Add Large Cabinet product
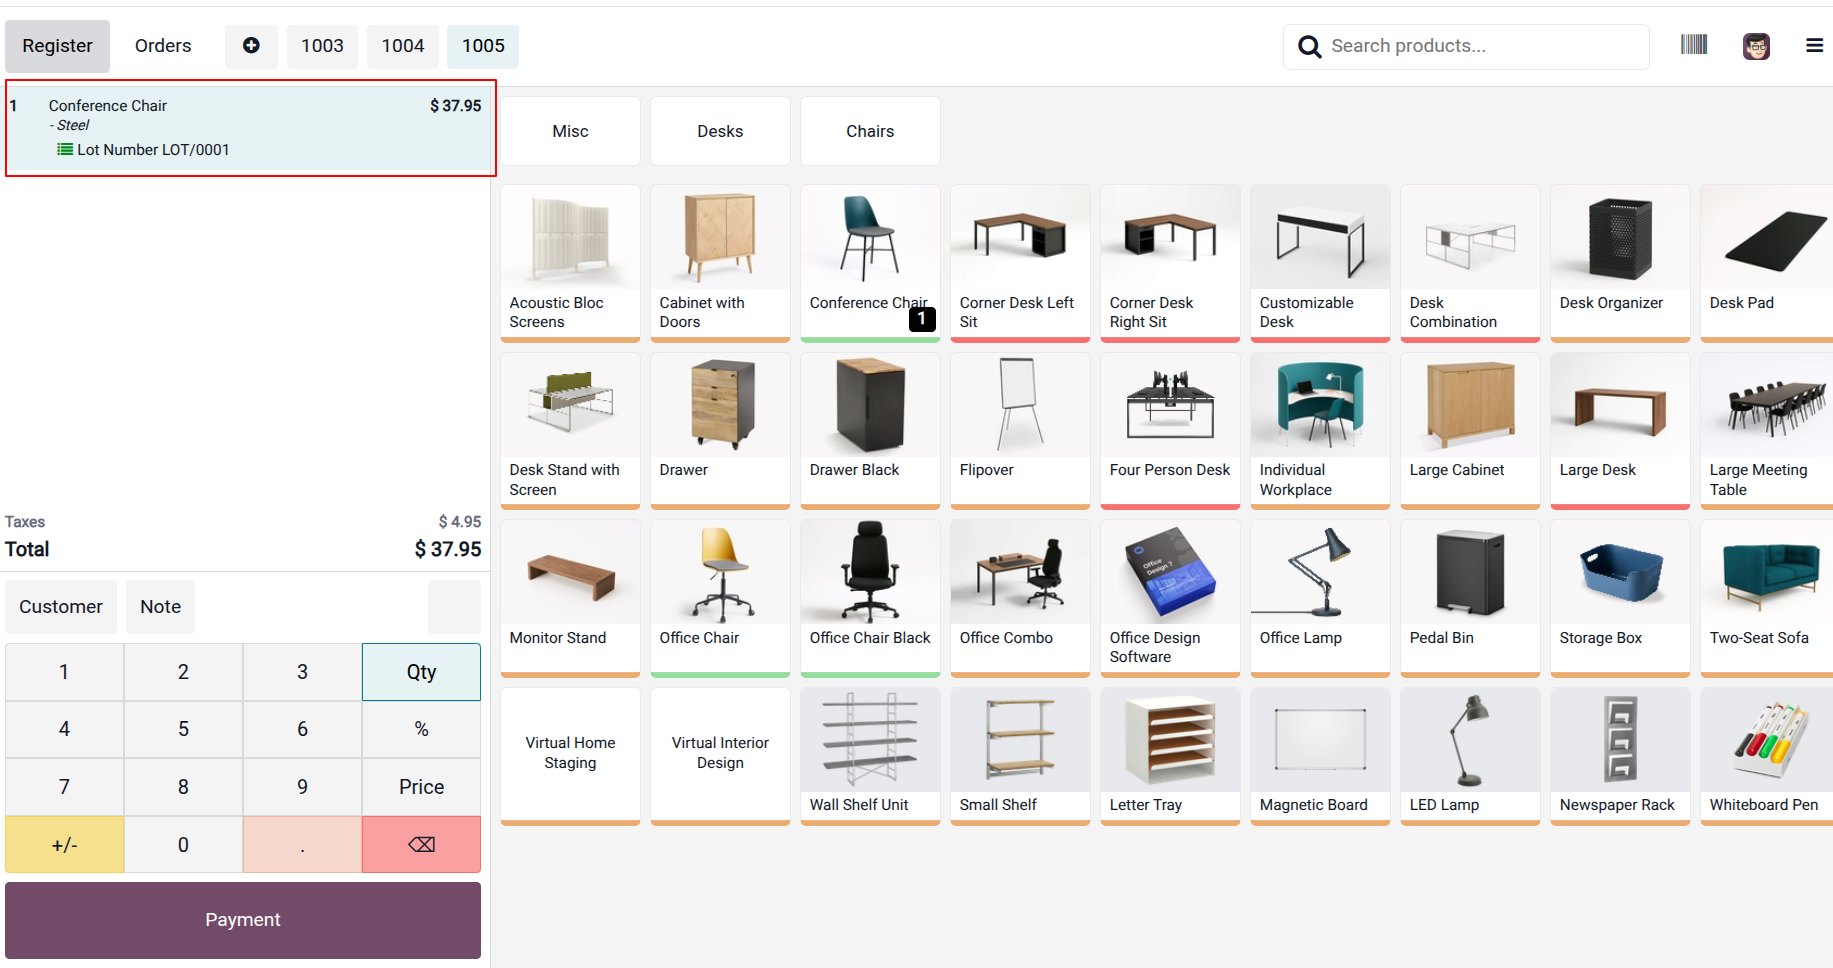This screenshot has height=968, width=1833. 1470,431
